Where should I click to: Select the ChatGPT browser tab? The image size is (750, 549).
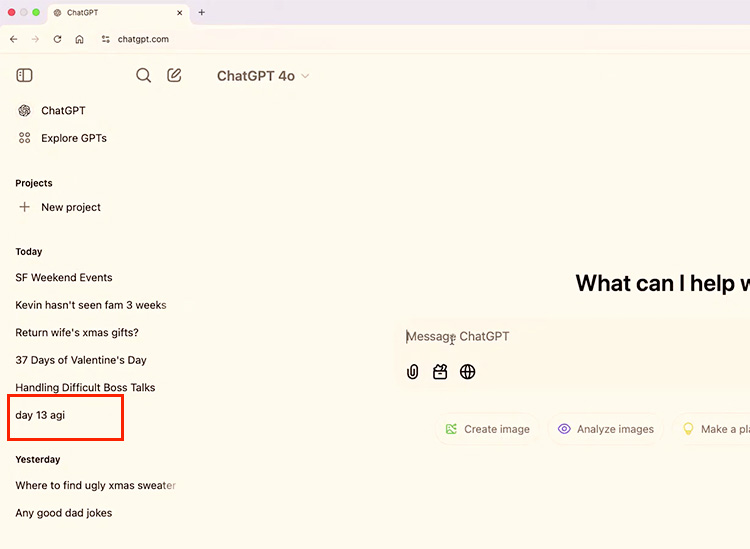[119, 13]
